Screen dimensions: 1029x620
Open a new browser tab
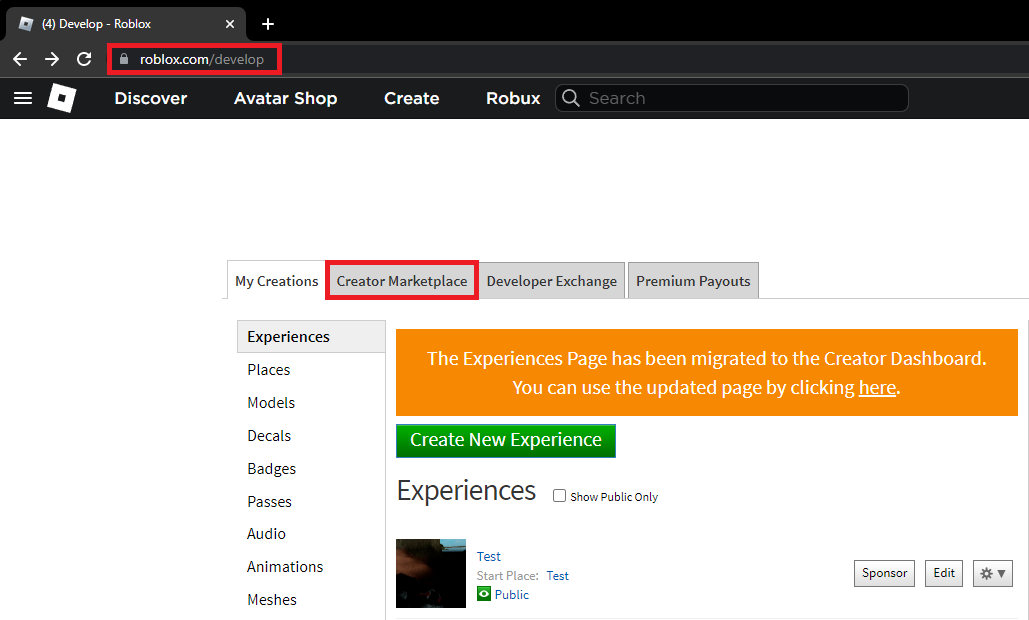pos(268,24)
